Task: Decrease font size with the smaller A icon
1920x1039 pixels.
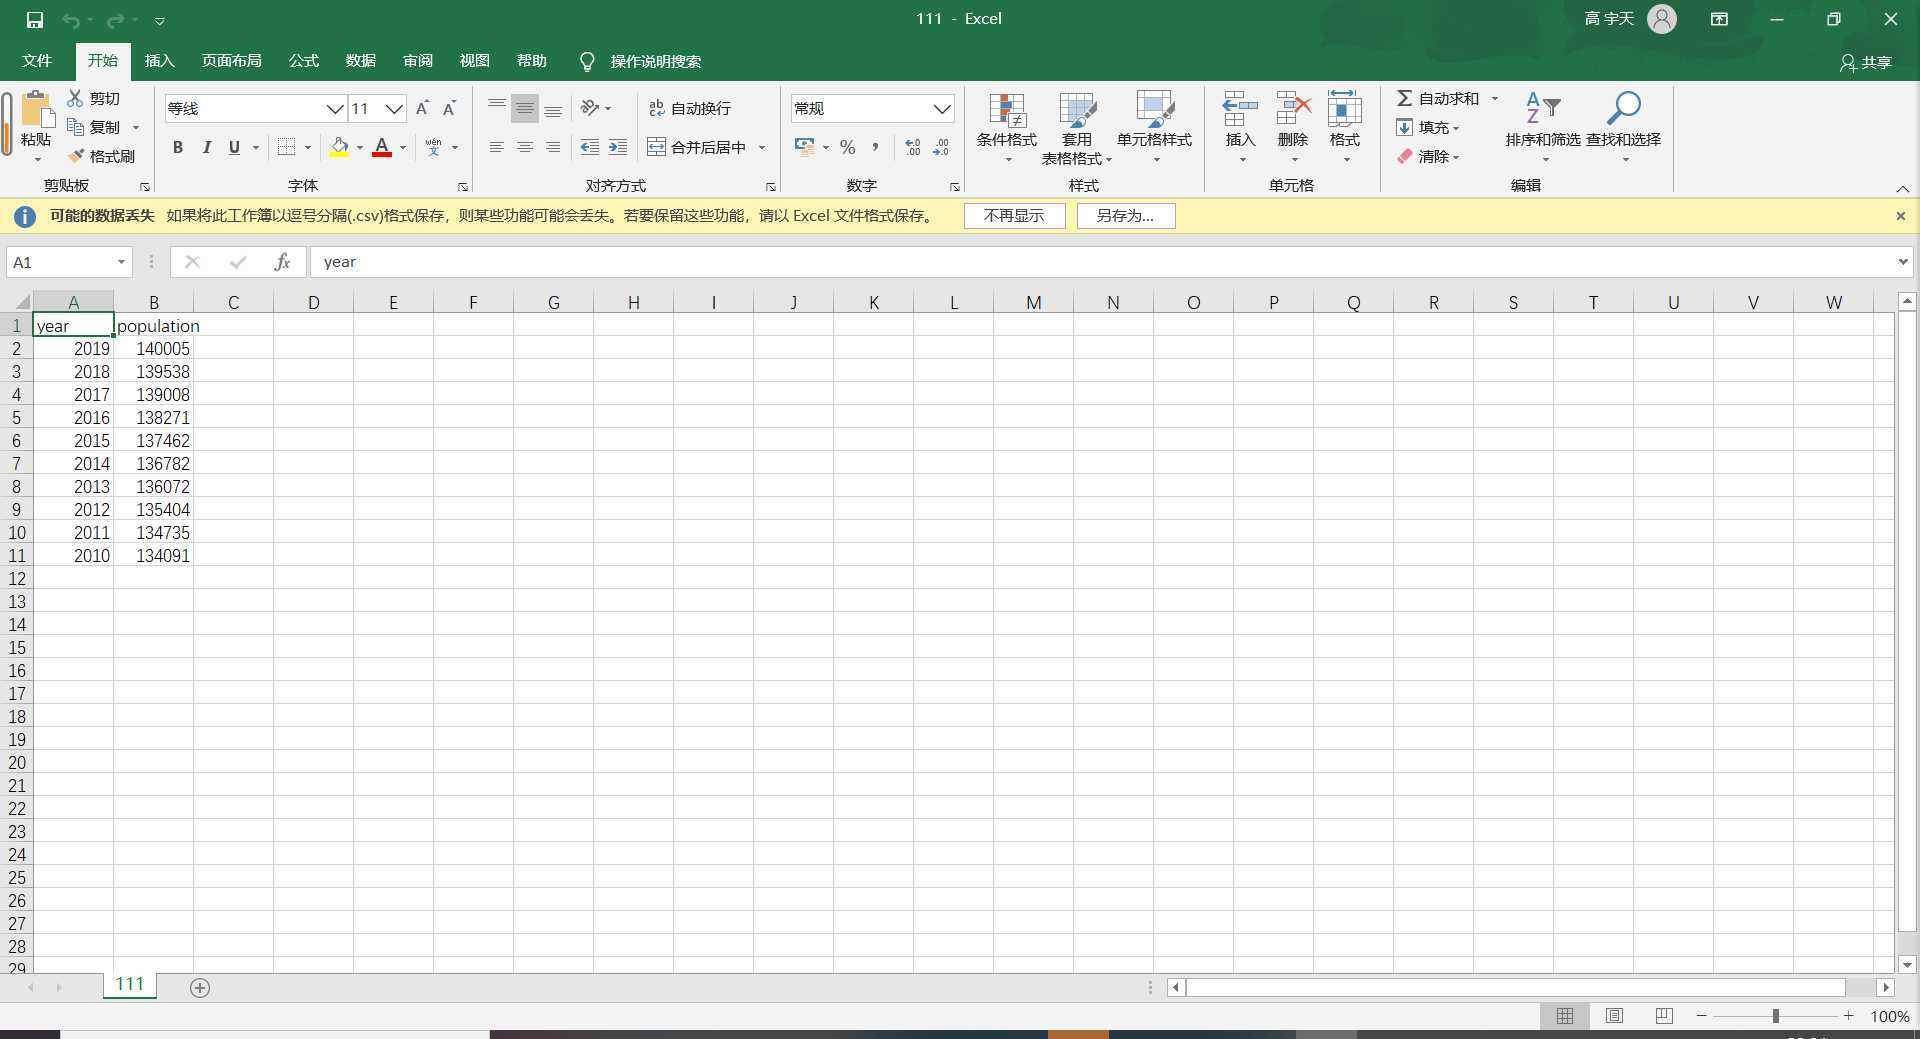Action: [449, 108]
